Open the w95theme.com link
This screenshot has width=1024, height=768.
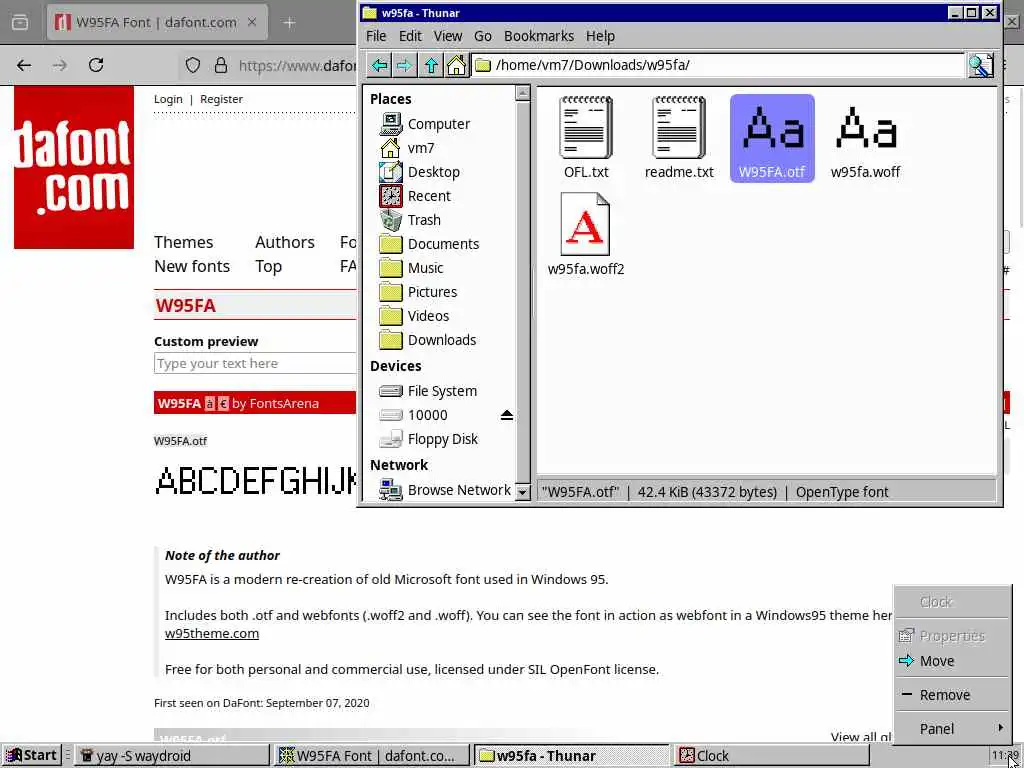click(212, 633)
